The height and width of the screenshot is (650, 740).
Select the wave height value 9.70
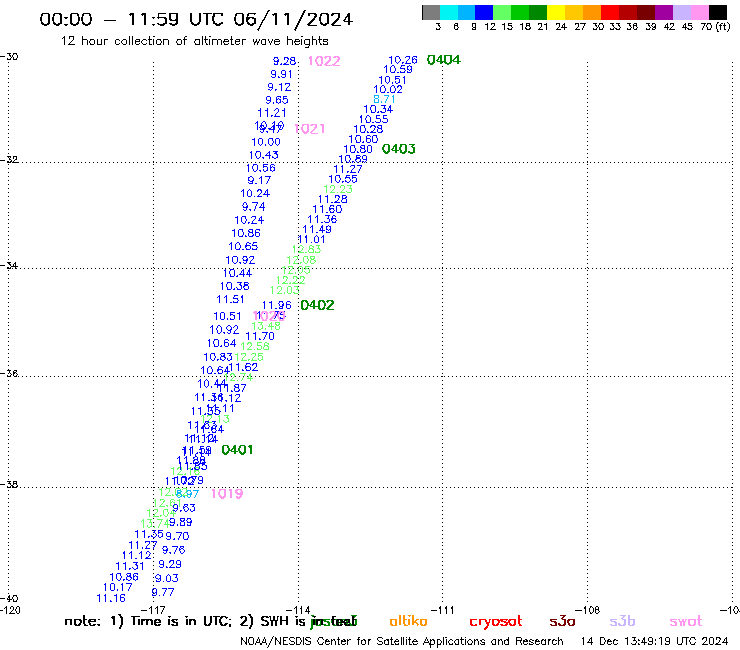[177, 536]
